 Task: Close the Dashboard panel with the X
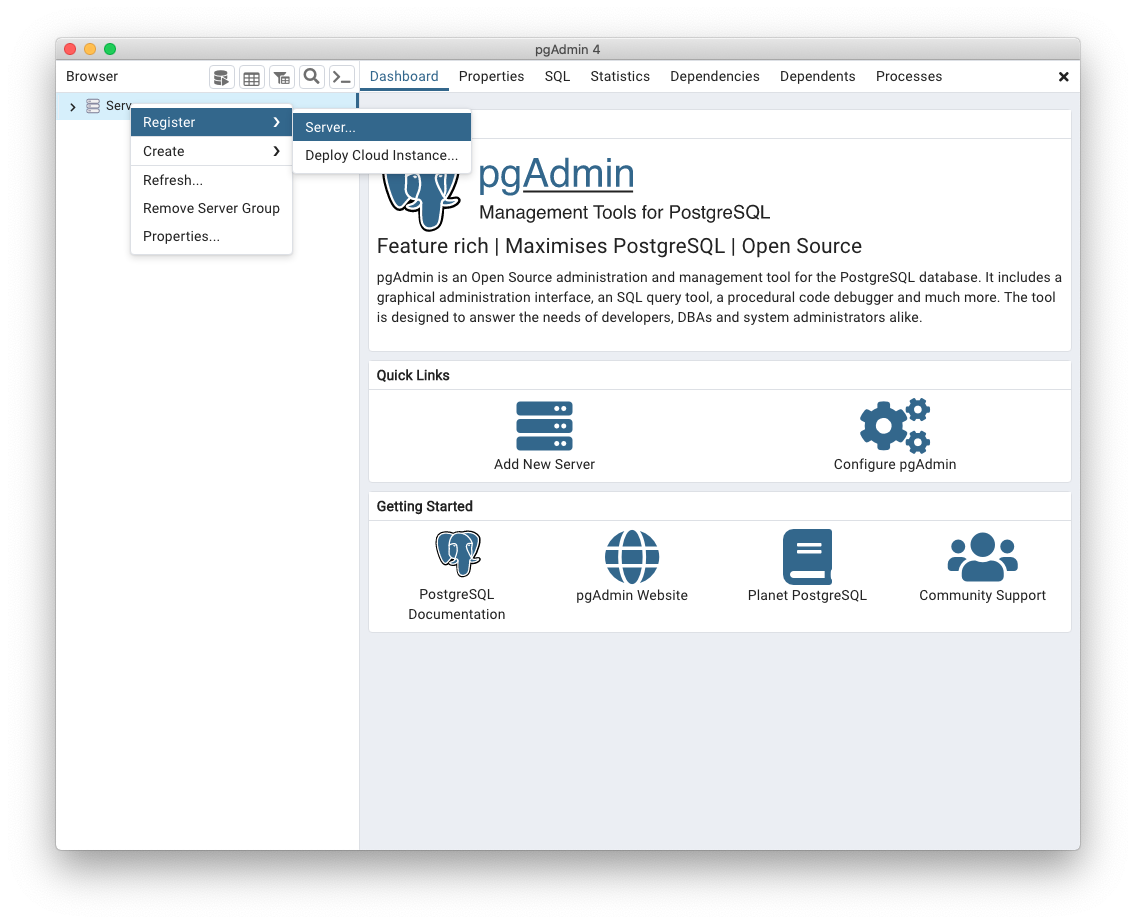[1064, 76]
